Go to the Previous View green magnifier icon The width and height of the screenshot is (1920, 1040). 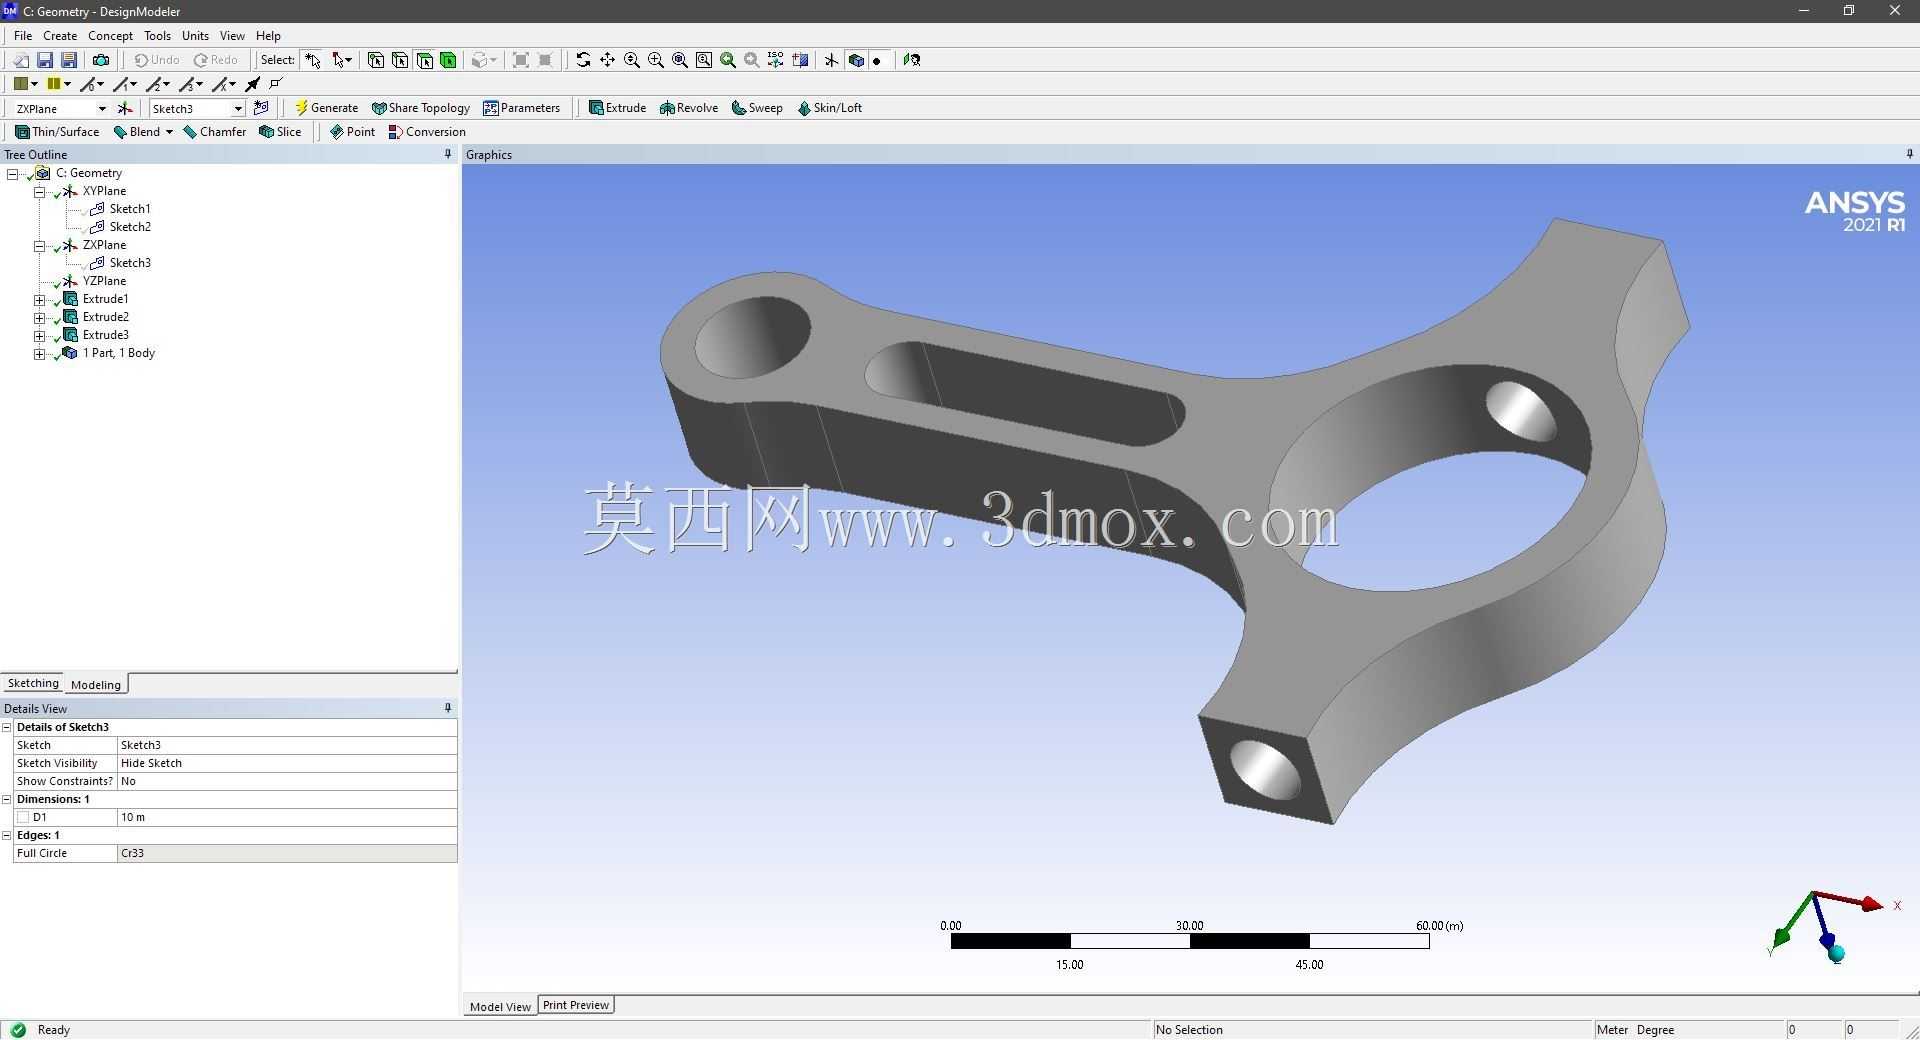[x=728, y=60]
